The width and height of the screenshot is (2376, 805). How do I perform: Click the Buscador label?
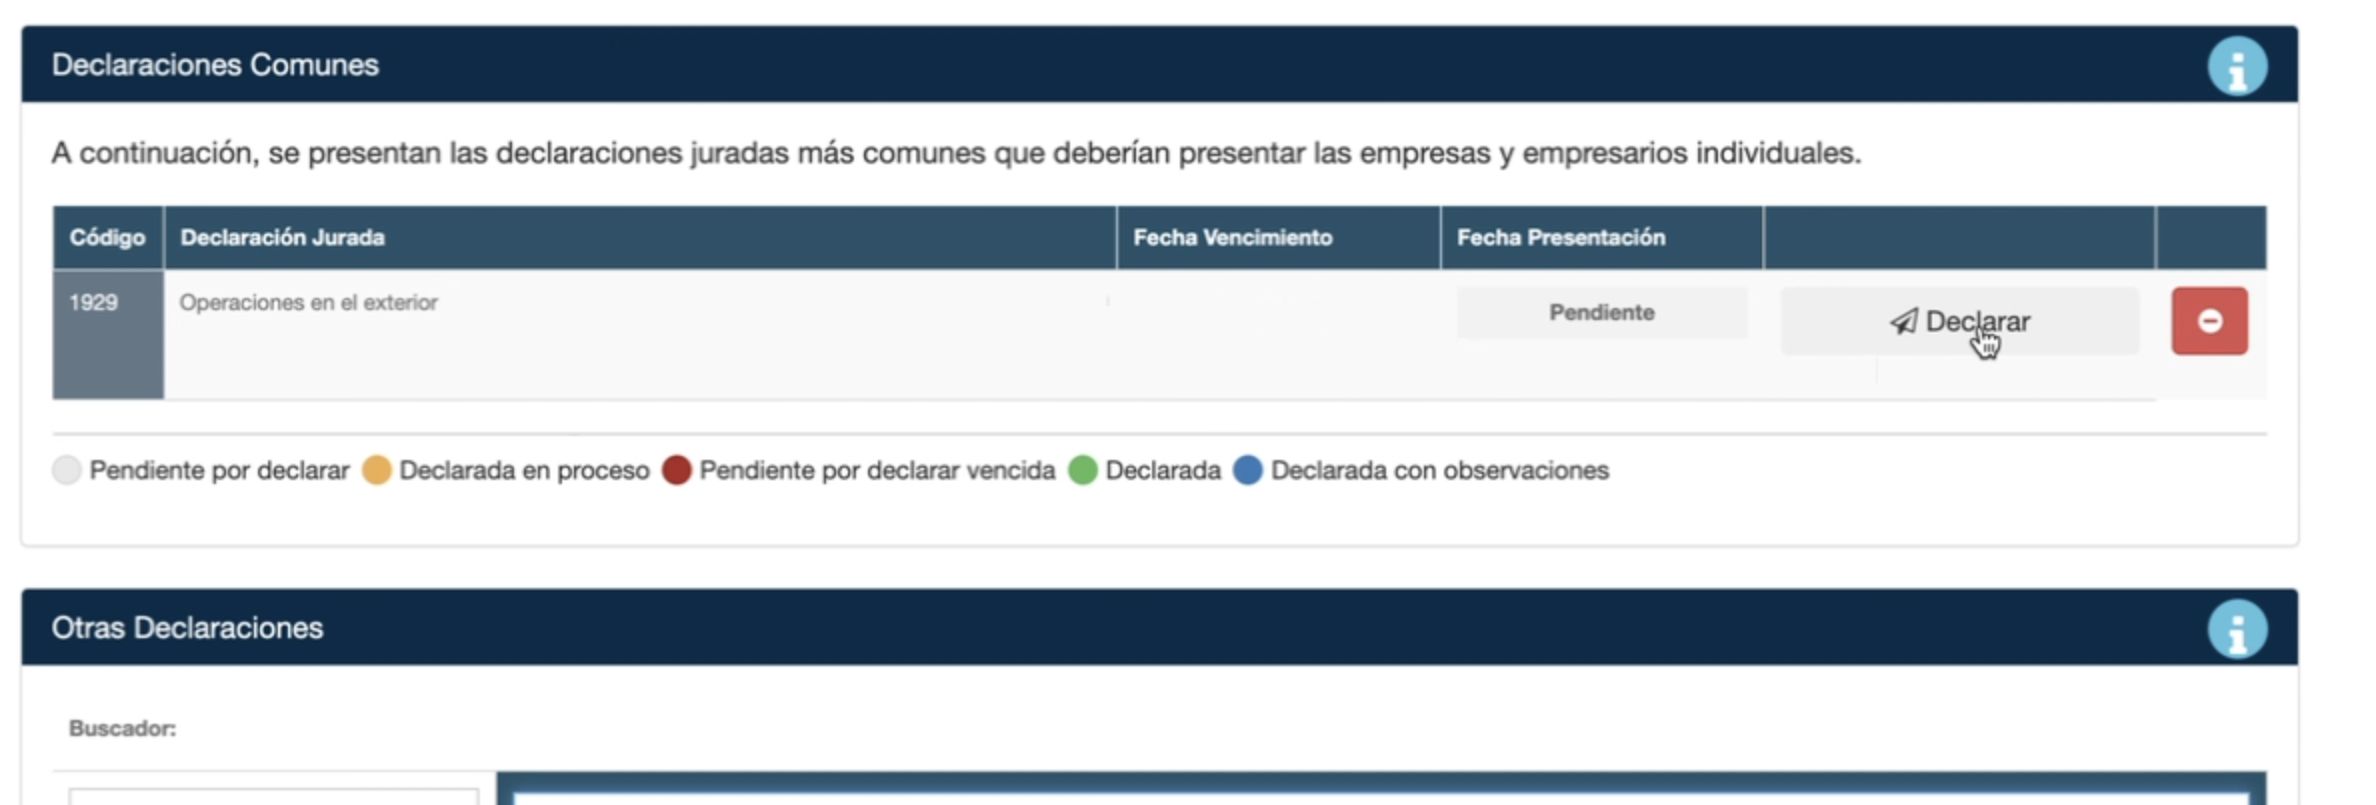(x=122, y=729)
